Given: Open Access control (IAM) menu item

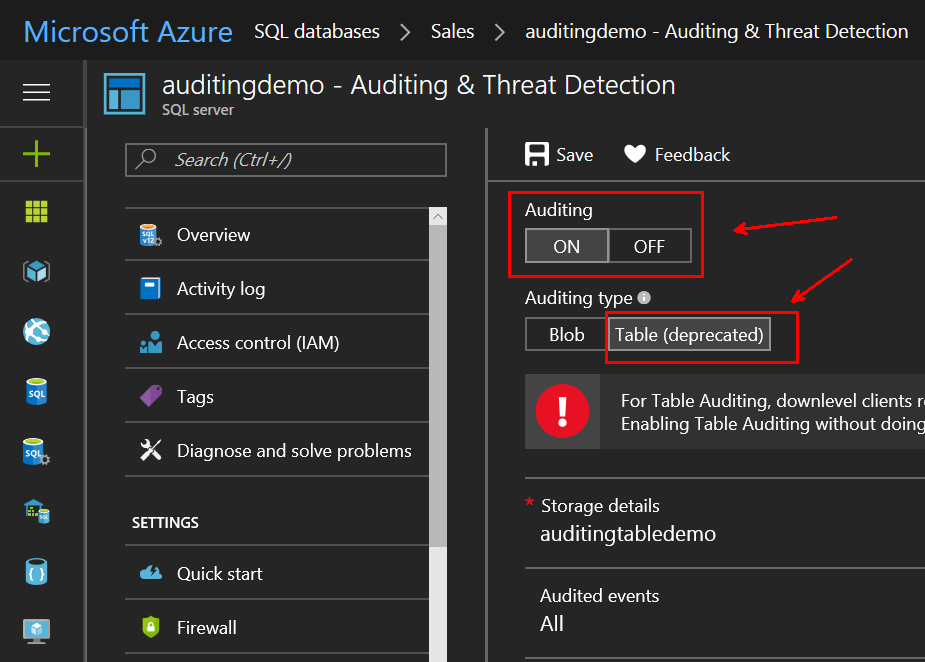Looking at the screenshot, I should [x=277, y=343].
